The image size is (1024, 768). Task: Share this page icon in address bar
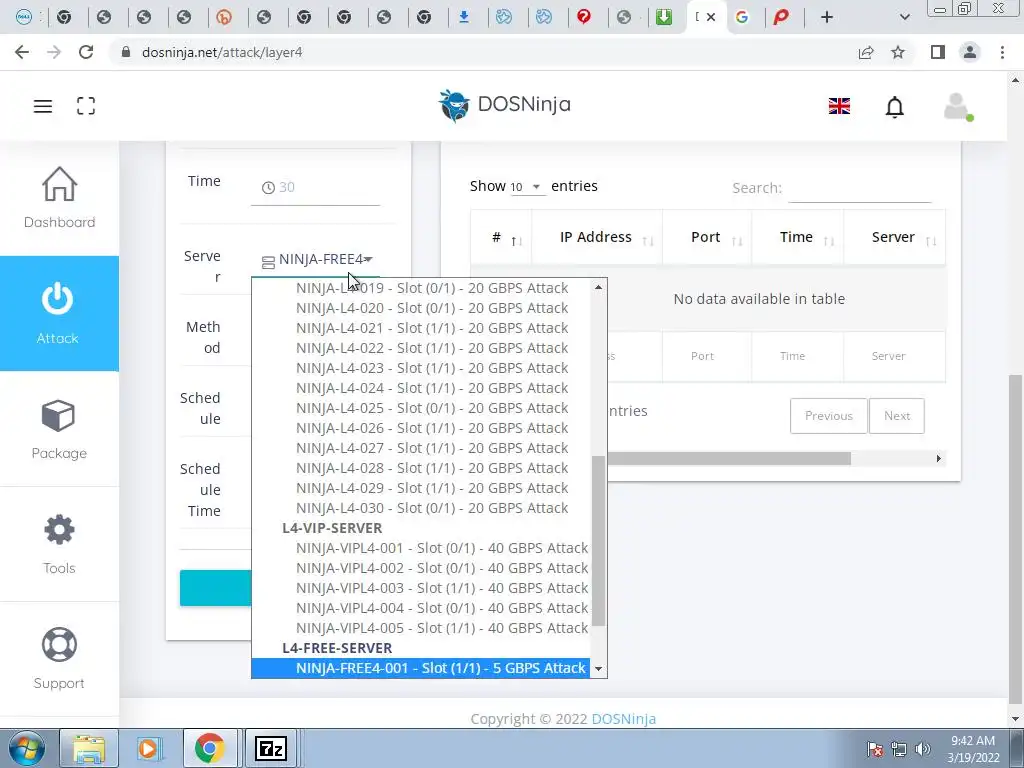point(866,52)
